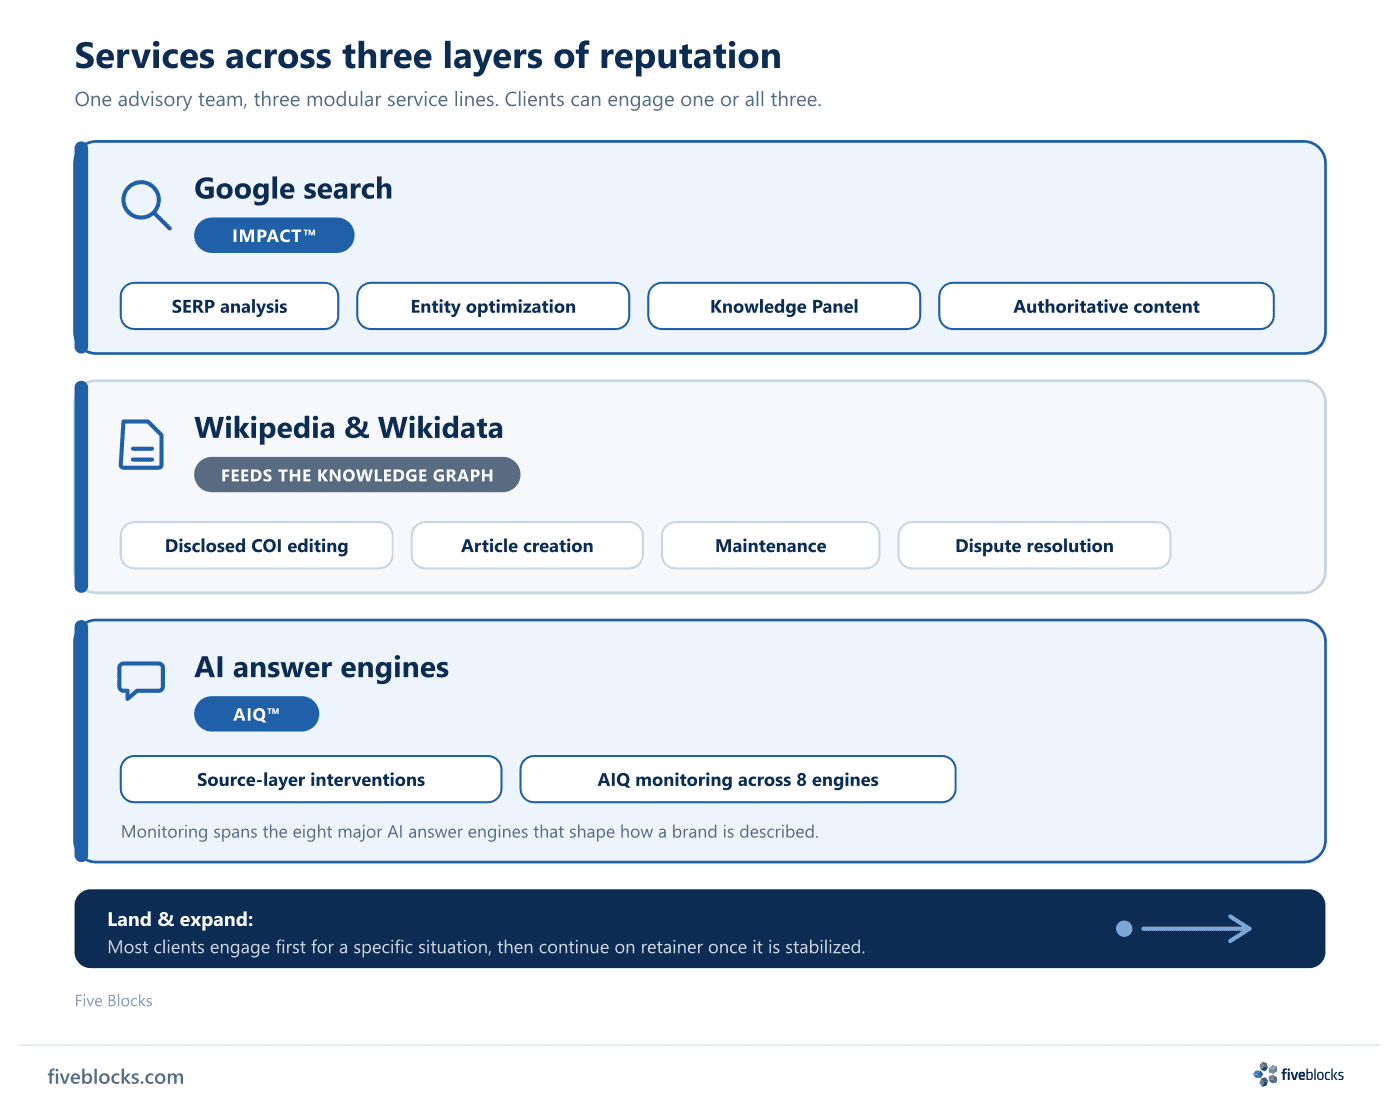Click the arrow icon in the Land & expand banner
The height and width of the screenshot is (1115, 1400).
click(x=1184, y=929)
